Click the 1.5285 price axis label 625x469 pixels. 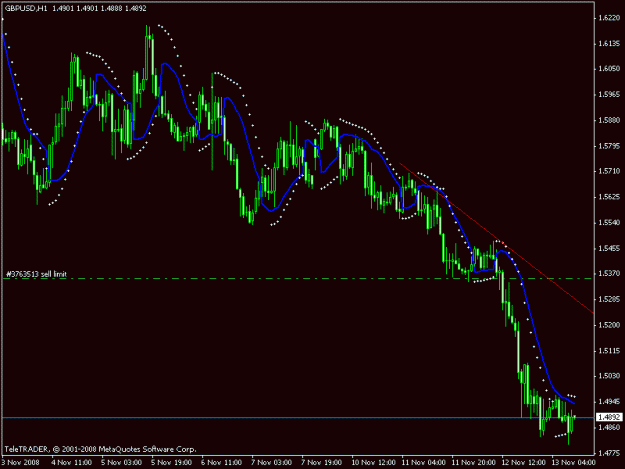[x=609, y=299]
